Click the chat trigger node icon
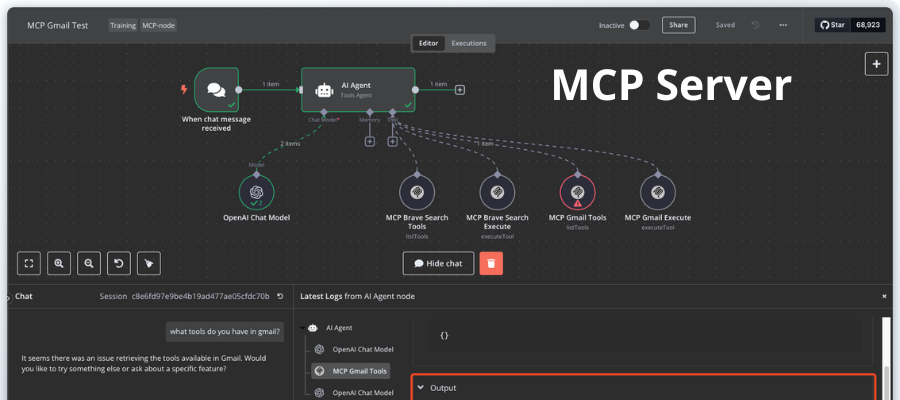Viewport: 900px width, 400px height. (x=216, y=90)
